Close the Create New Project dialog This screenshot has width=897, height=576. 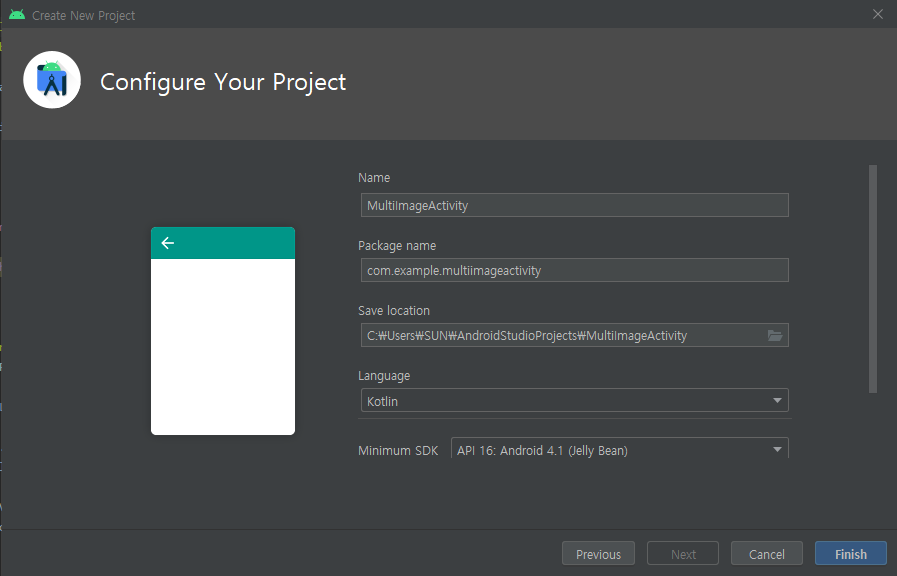click(878, 14)
